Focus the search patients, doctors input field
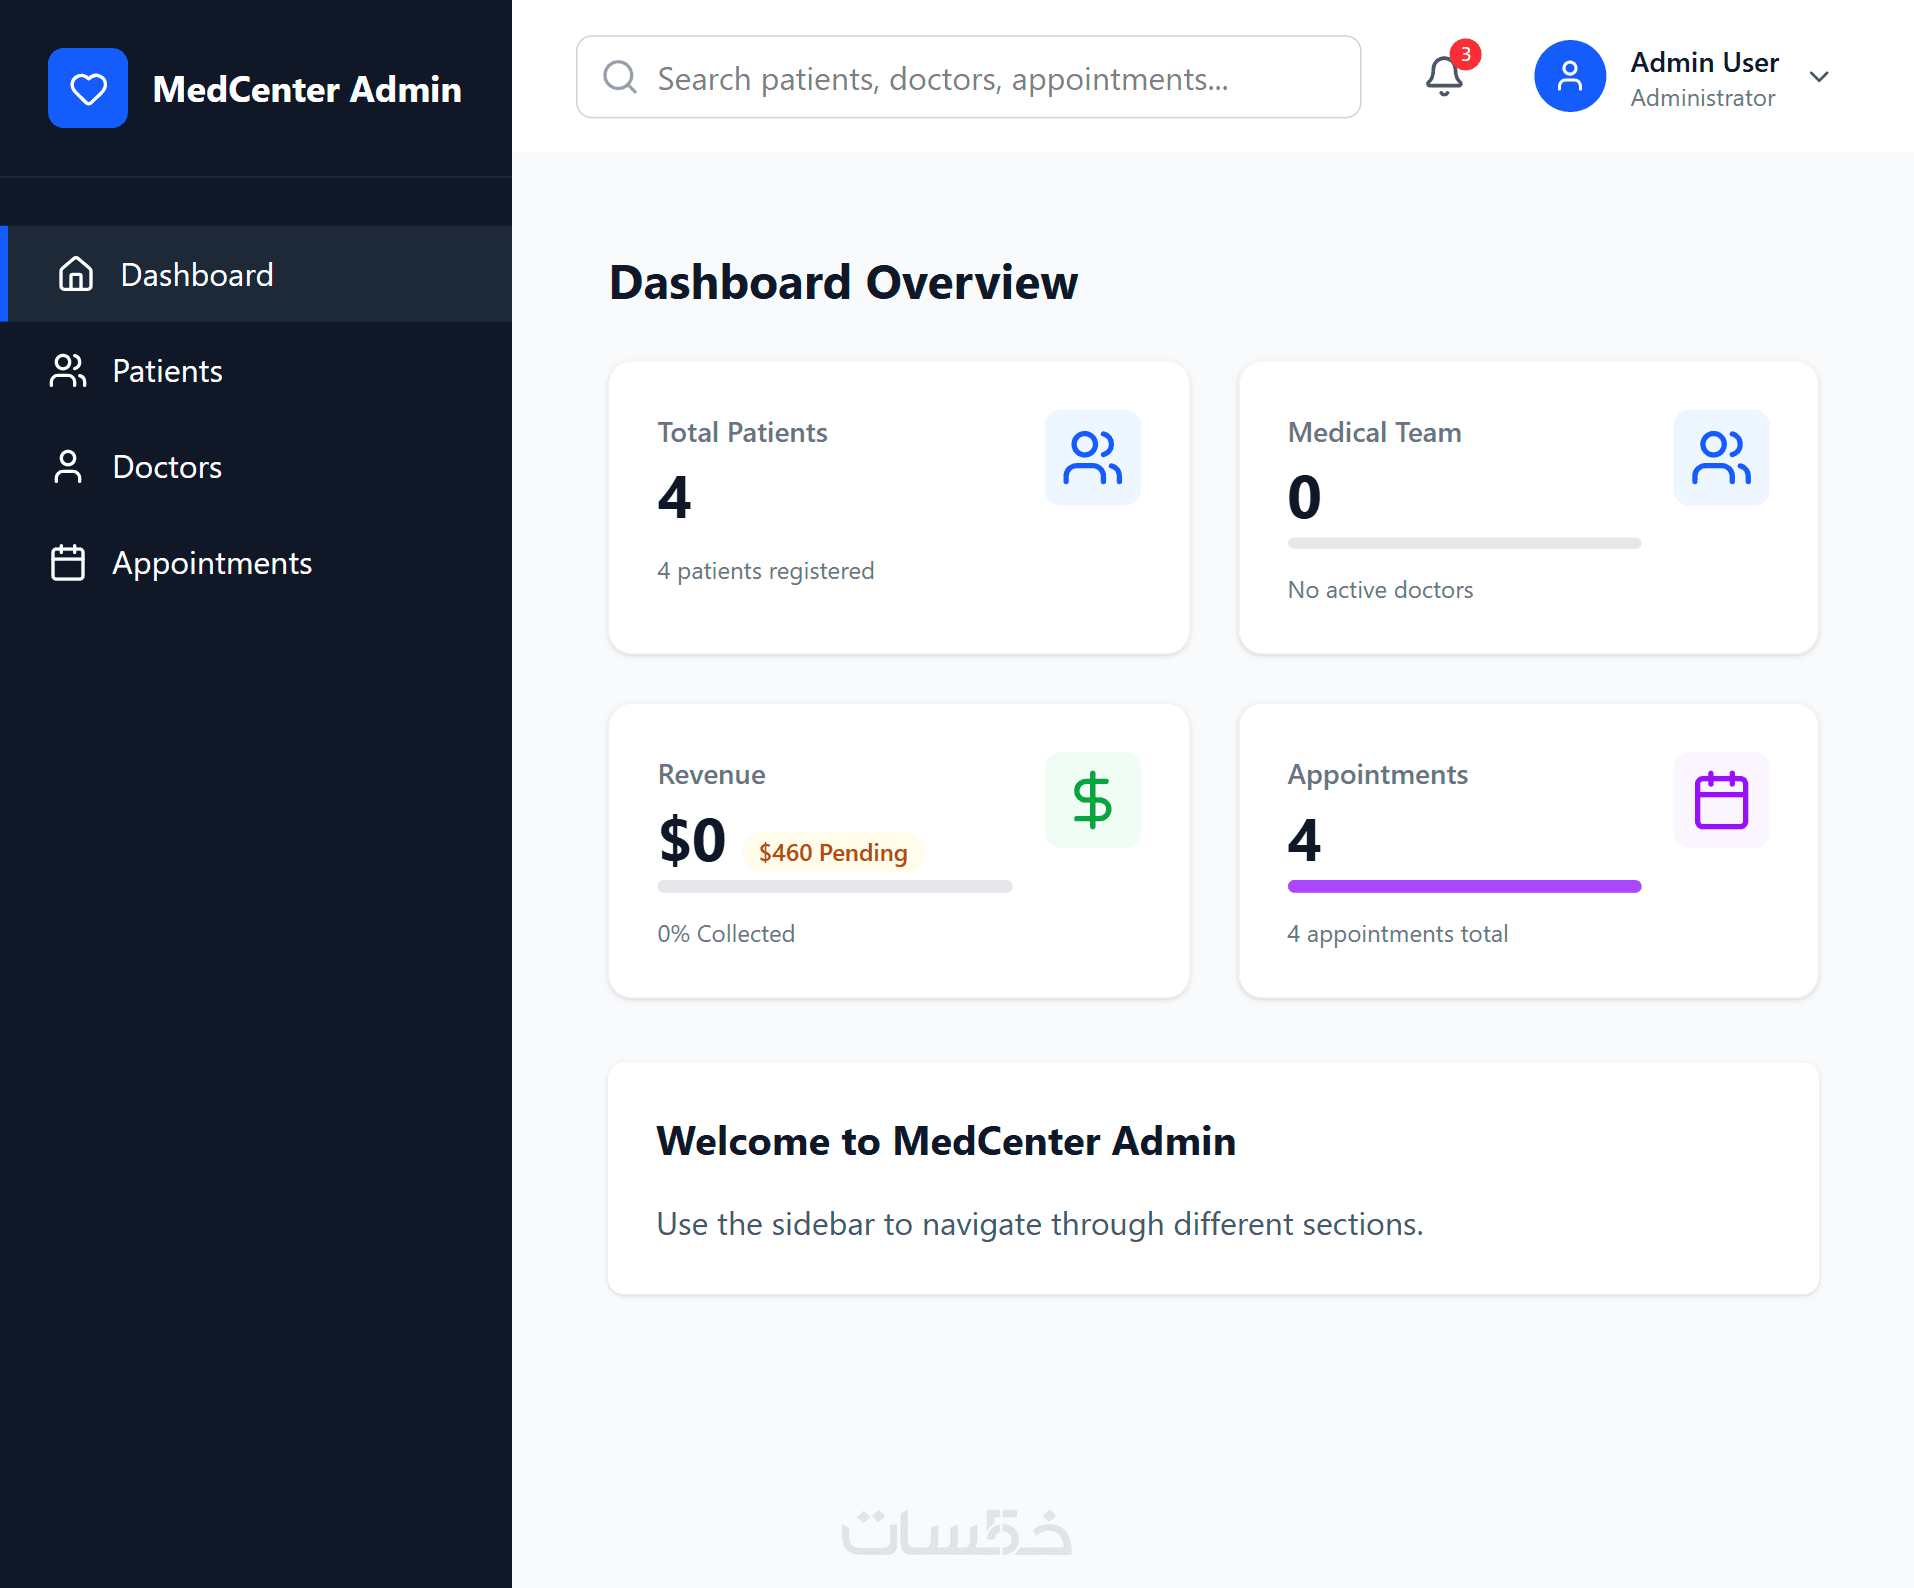 pyautogui.click(x=968, y=77)
